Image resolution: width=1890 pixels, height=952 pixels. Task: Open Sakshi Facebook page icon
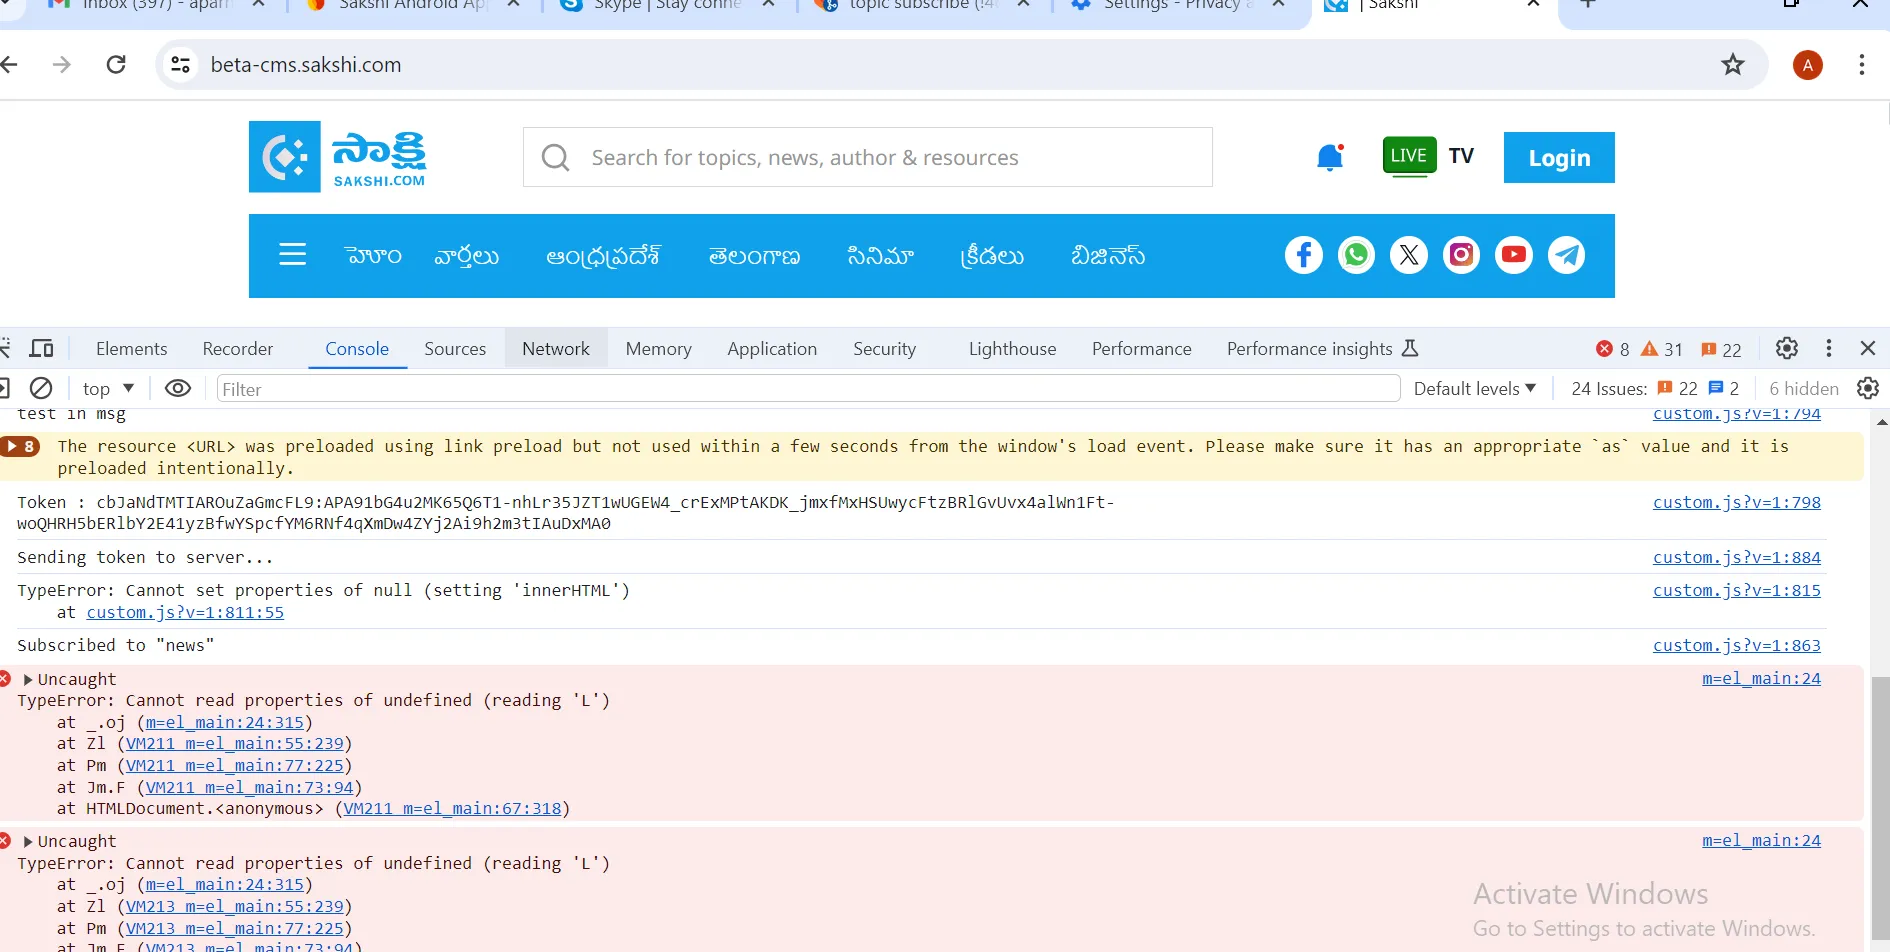point(1303,255)
